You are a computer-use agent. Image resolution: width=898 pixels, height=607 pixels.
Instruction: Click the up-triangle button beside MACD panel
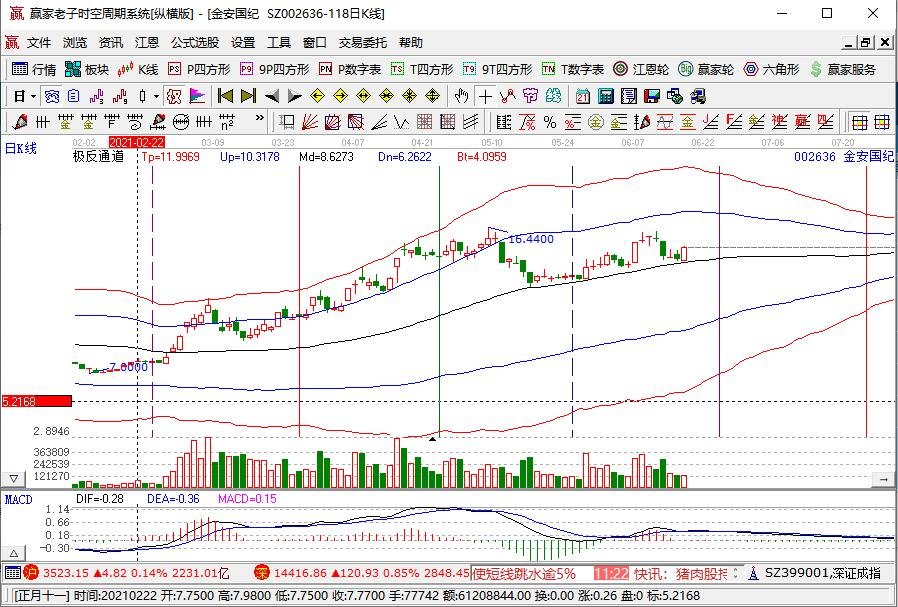tap(14, 553)
